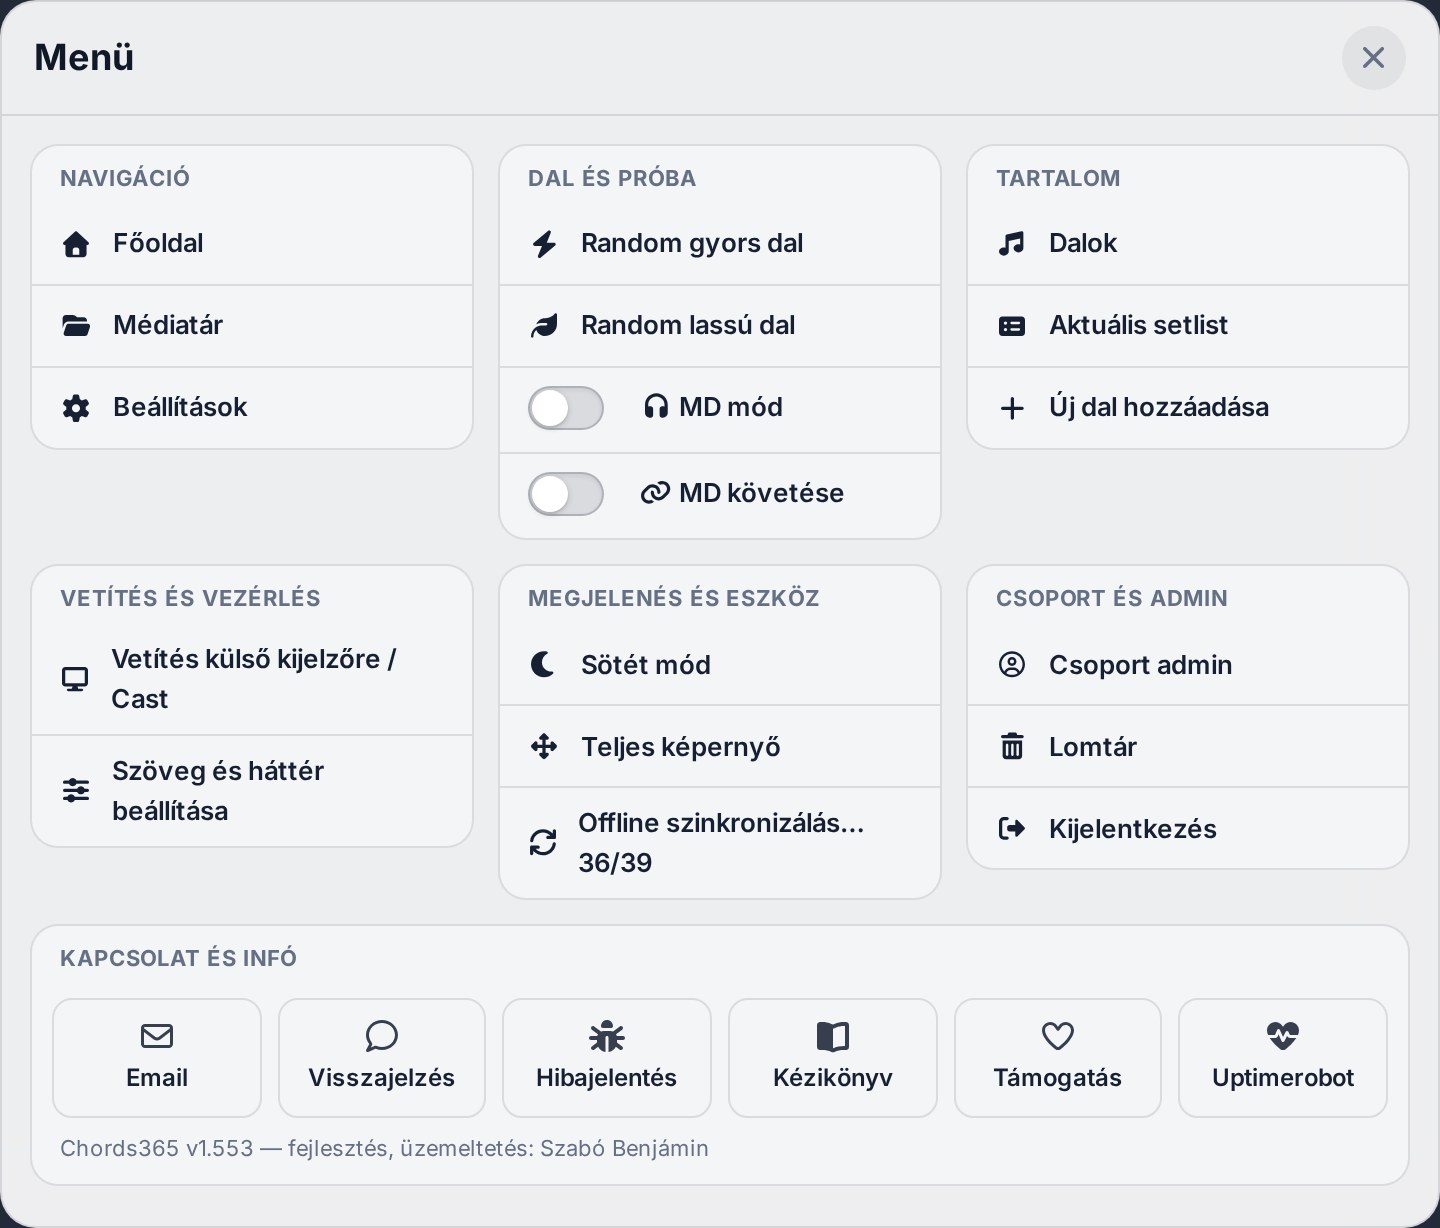Click the sliders icon for Szöveg és háttér
Image resolution: width=1440 pixels, height=1228 pixels.
(76, 790)
